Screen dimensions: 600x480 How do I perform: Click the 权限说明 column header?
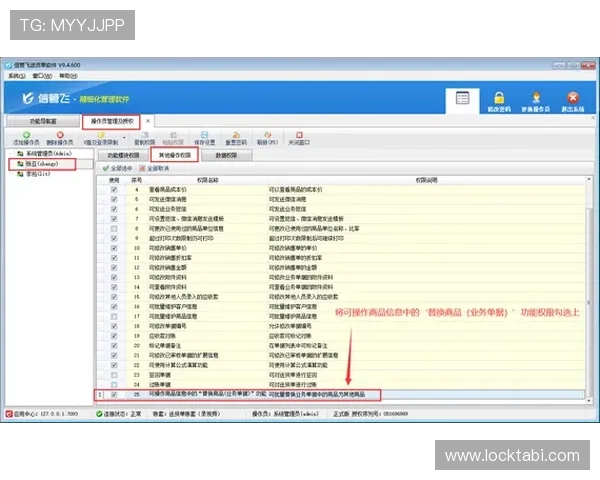[426, 180]
